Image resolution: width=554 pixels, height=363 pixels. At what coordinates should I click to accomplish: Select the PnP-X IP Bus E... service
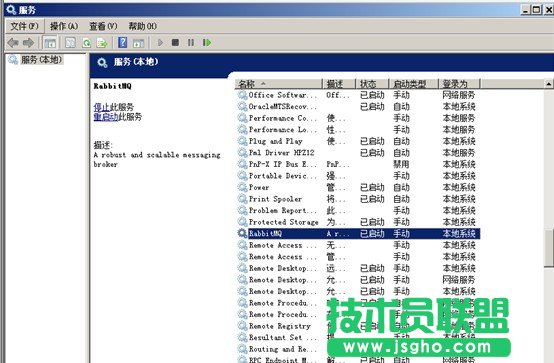tap(357, 164)
